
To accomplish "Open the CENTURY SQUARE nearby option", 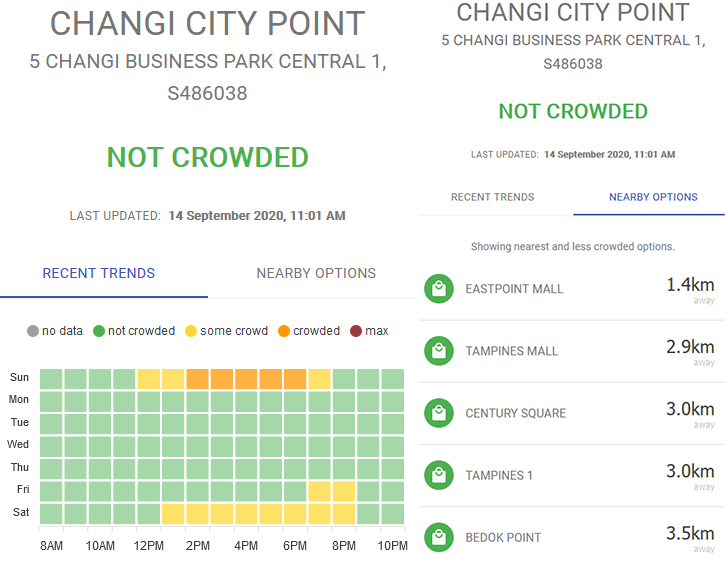I will click(572, 413).
